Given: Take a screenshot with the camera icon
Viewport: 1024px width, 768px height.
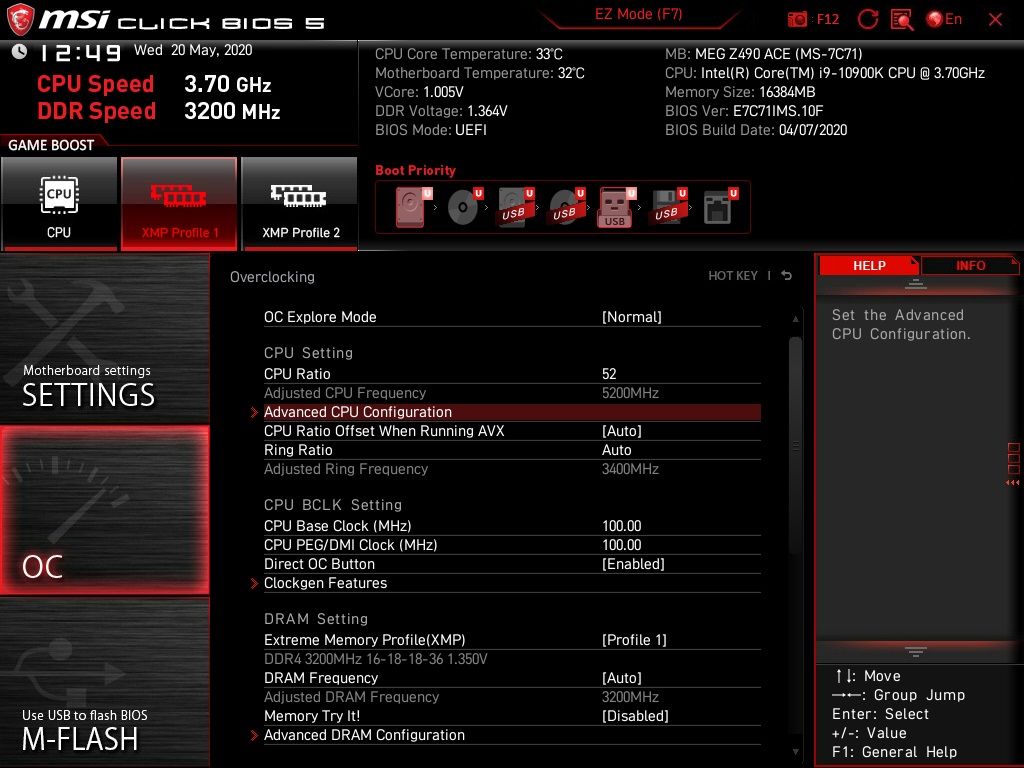Looking at the screenshot, I should [797, 18].
